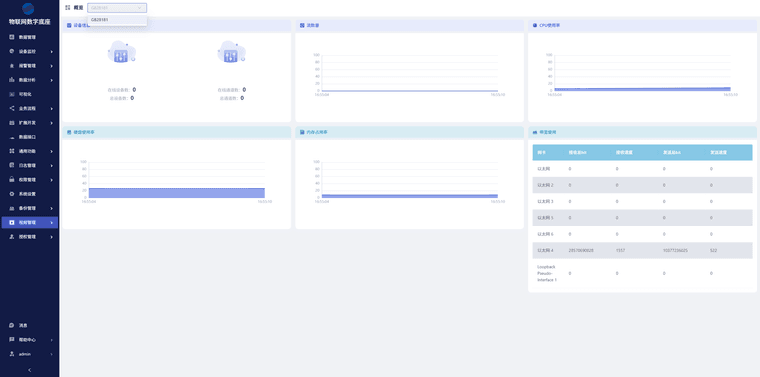The width and height of the screenshot is (760, 377).
Task: Open 数据管理 from the sidebar icon
Action: point(12,37)
